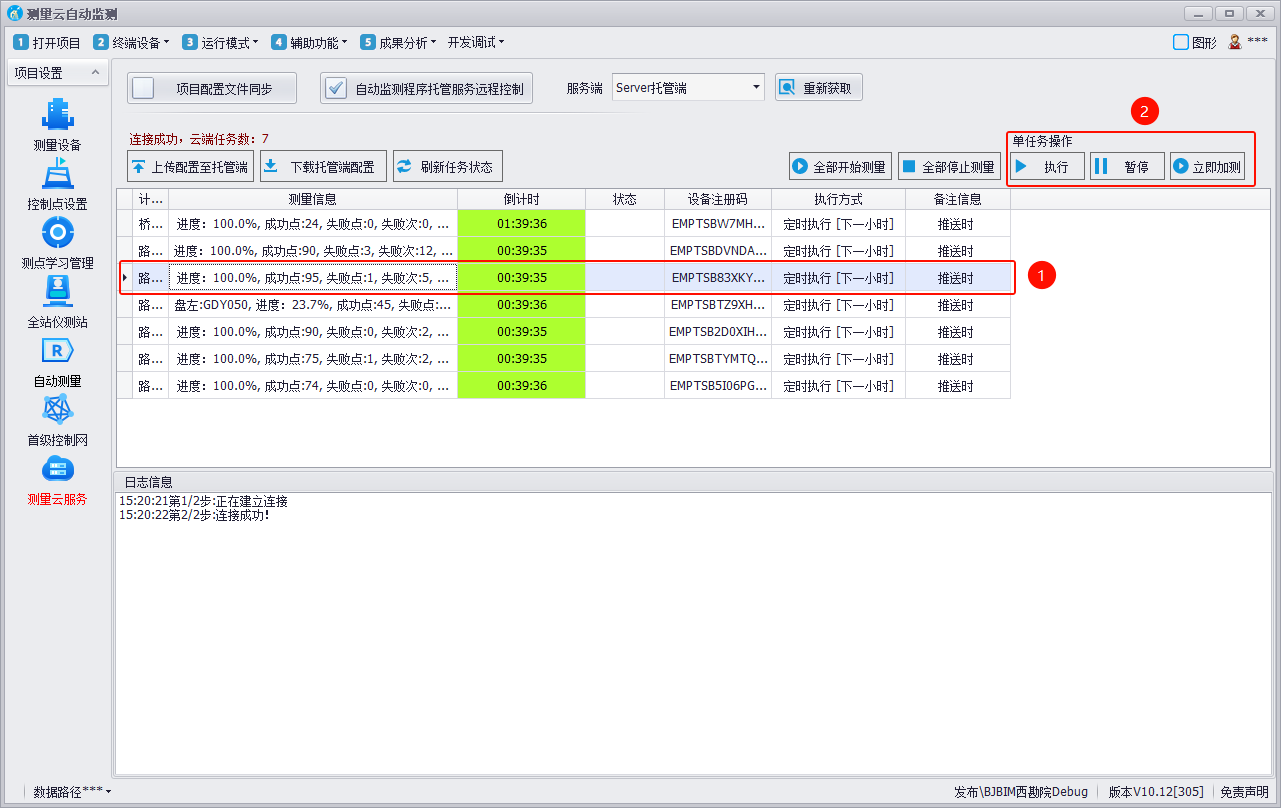Open 测点学习管理 in the sidebar
The height and width of the screenshot is (808, 1281).
(57, 233)
